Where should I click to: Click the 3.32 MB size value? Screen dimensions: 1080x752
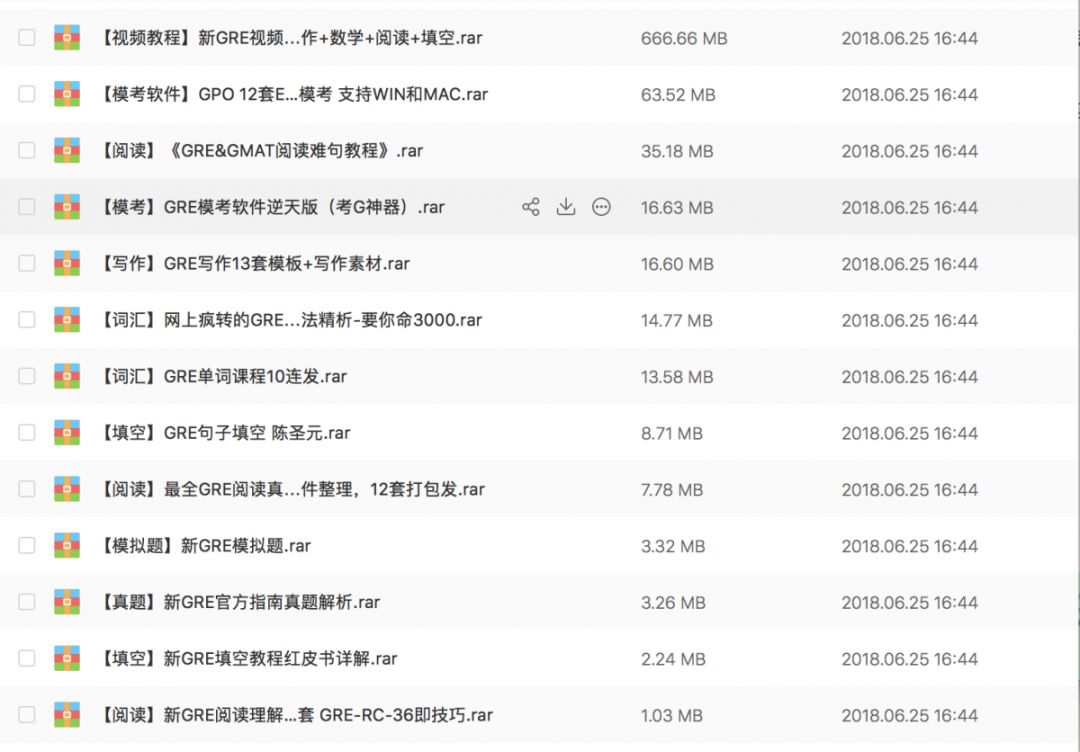click(673, 547)
